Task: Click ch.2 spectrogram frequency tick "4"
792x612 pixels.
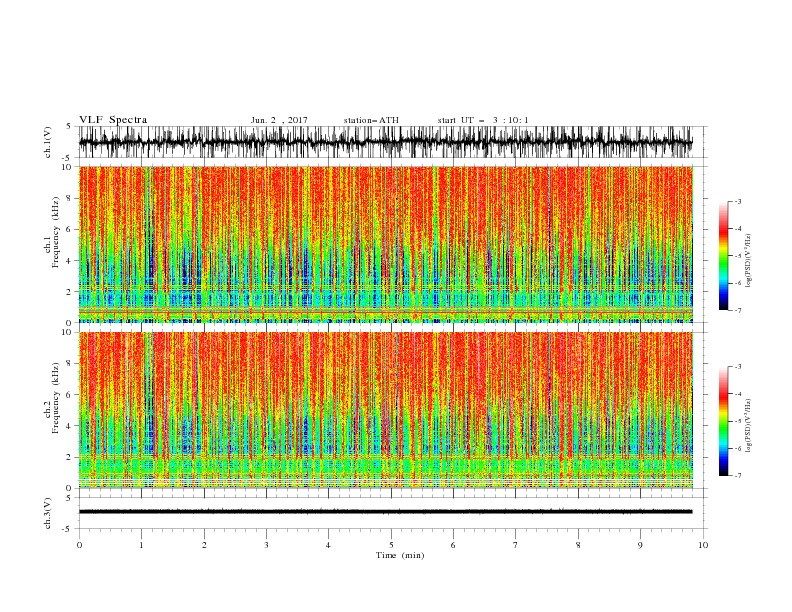Action: coord(70,426)
